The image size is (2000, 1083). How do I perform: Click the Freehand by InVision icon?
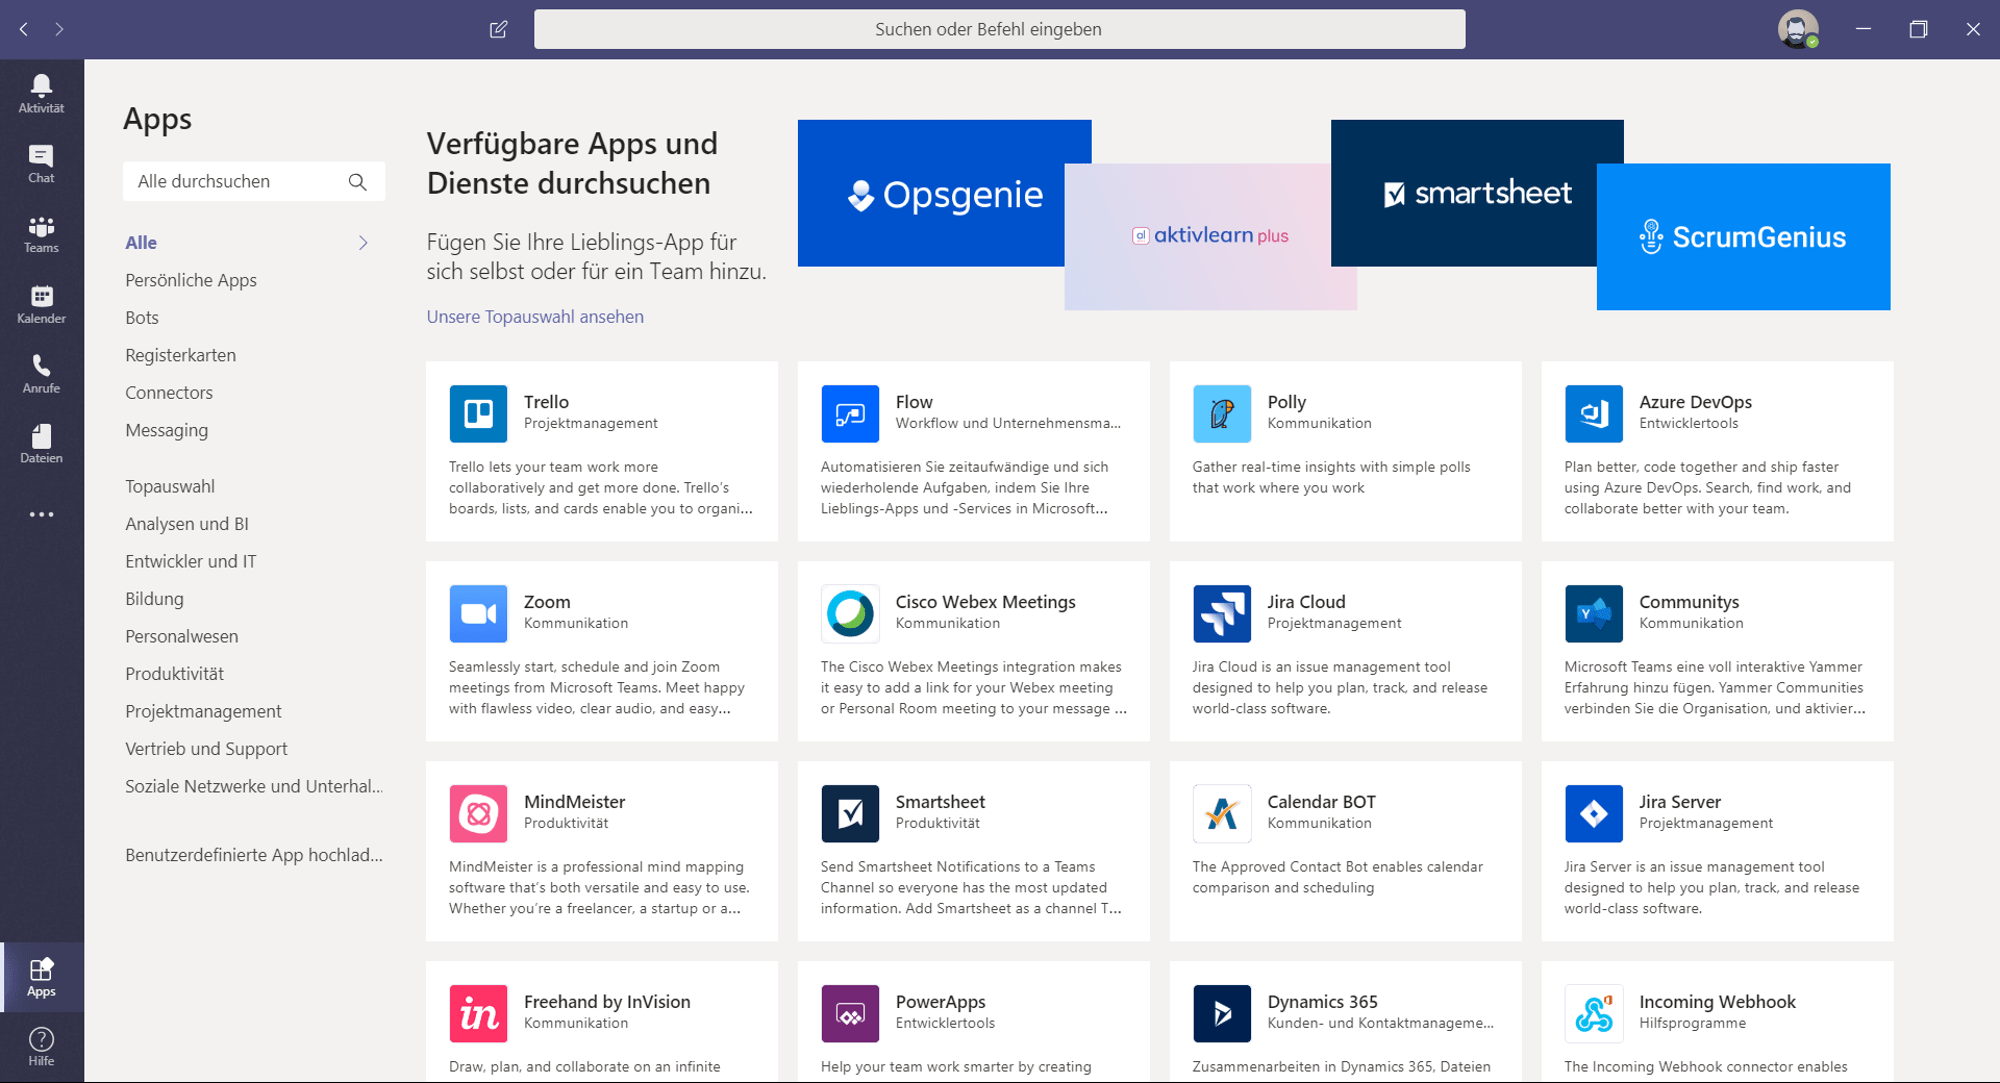click(478, 1013)
